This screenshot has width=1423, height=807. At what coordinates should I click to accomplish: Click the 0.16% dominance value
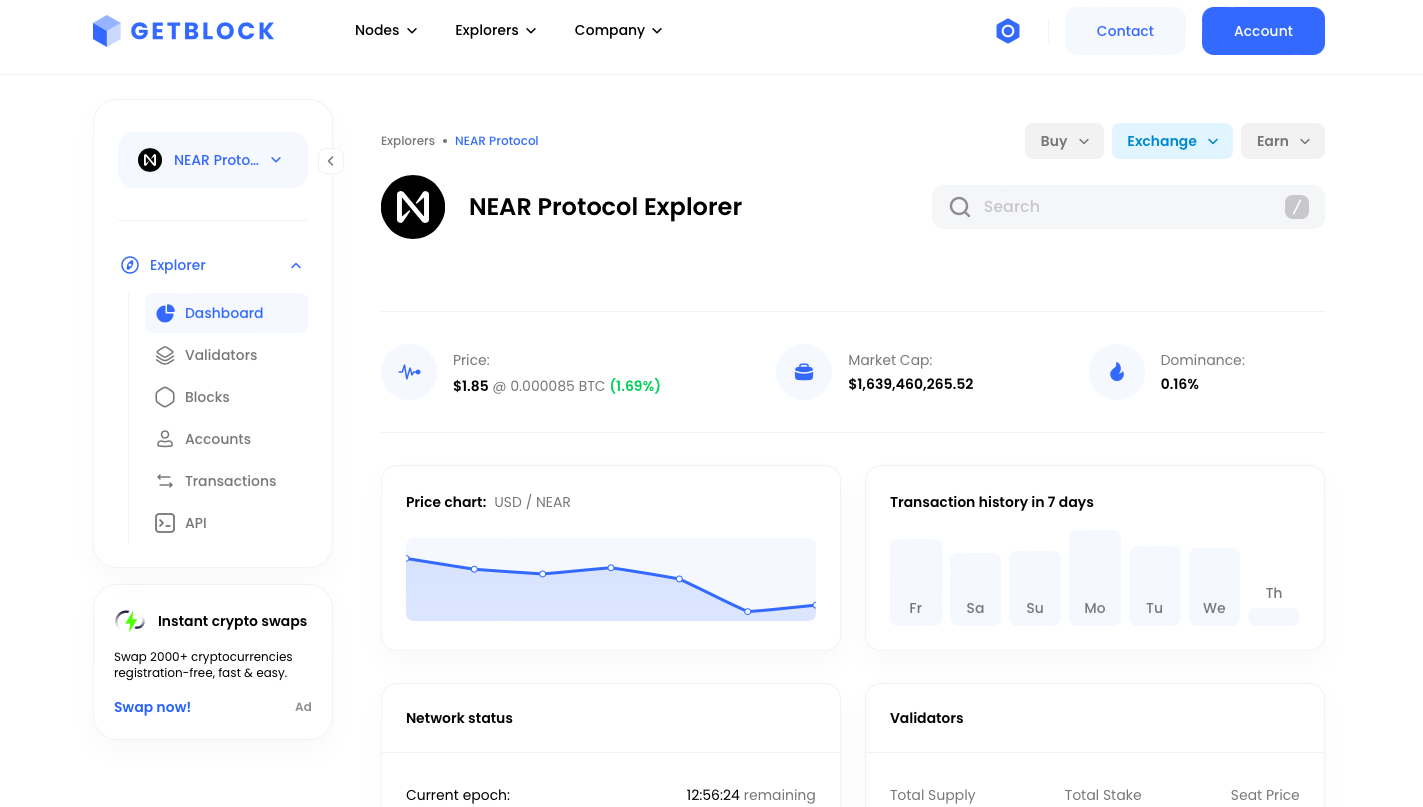tap(1180, 384)
